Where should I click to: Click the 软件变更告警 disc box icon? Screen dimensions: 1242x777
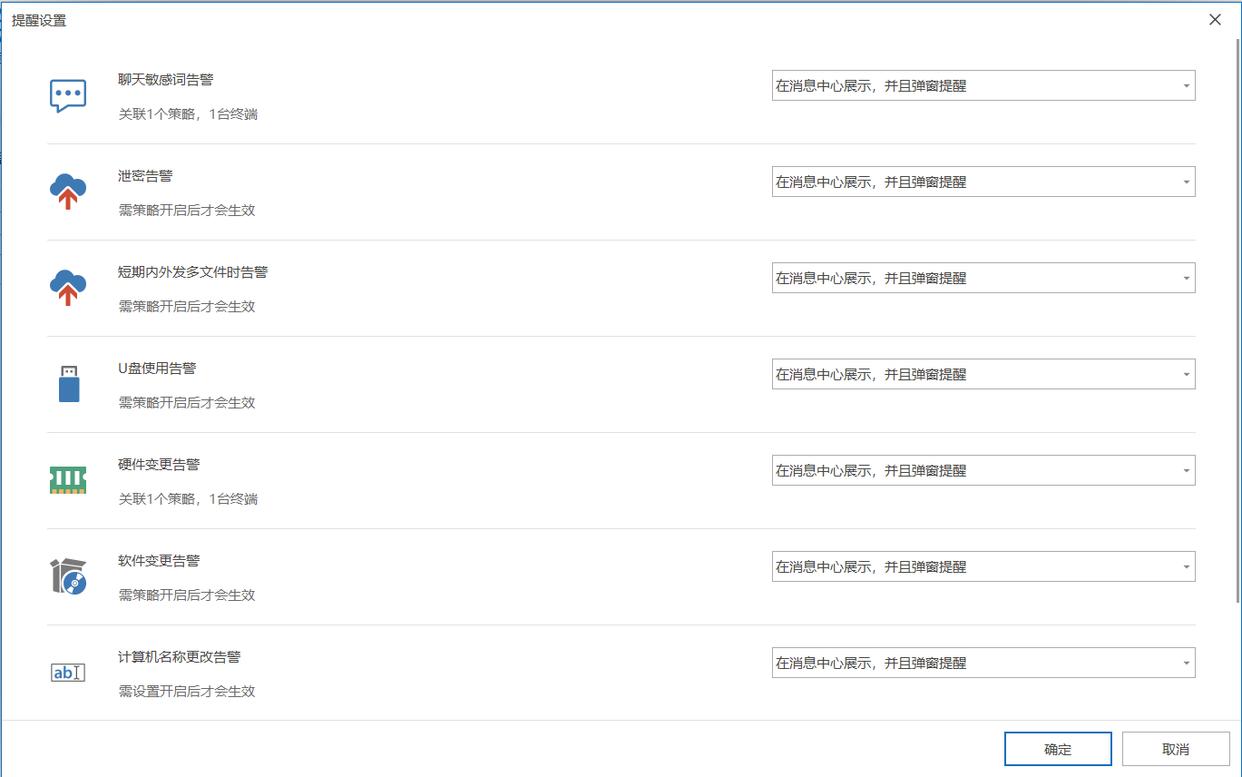68,576
